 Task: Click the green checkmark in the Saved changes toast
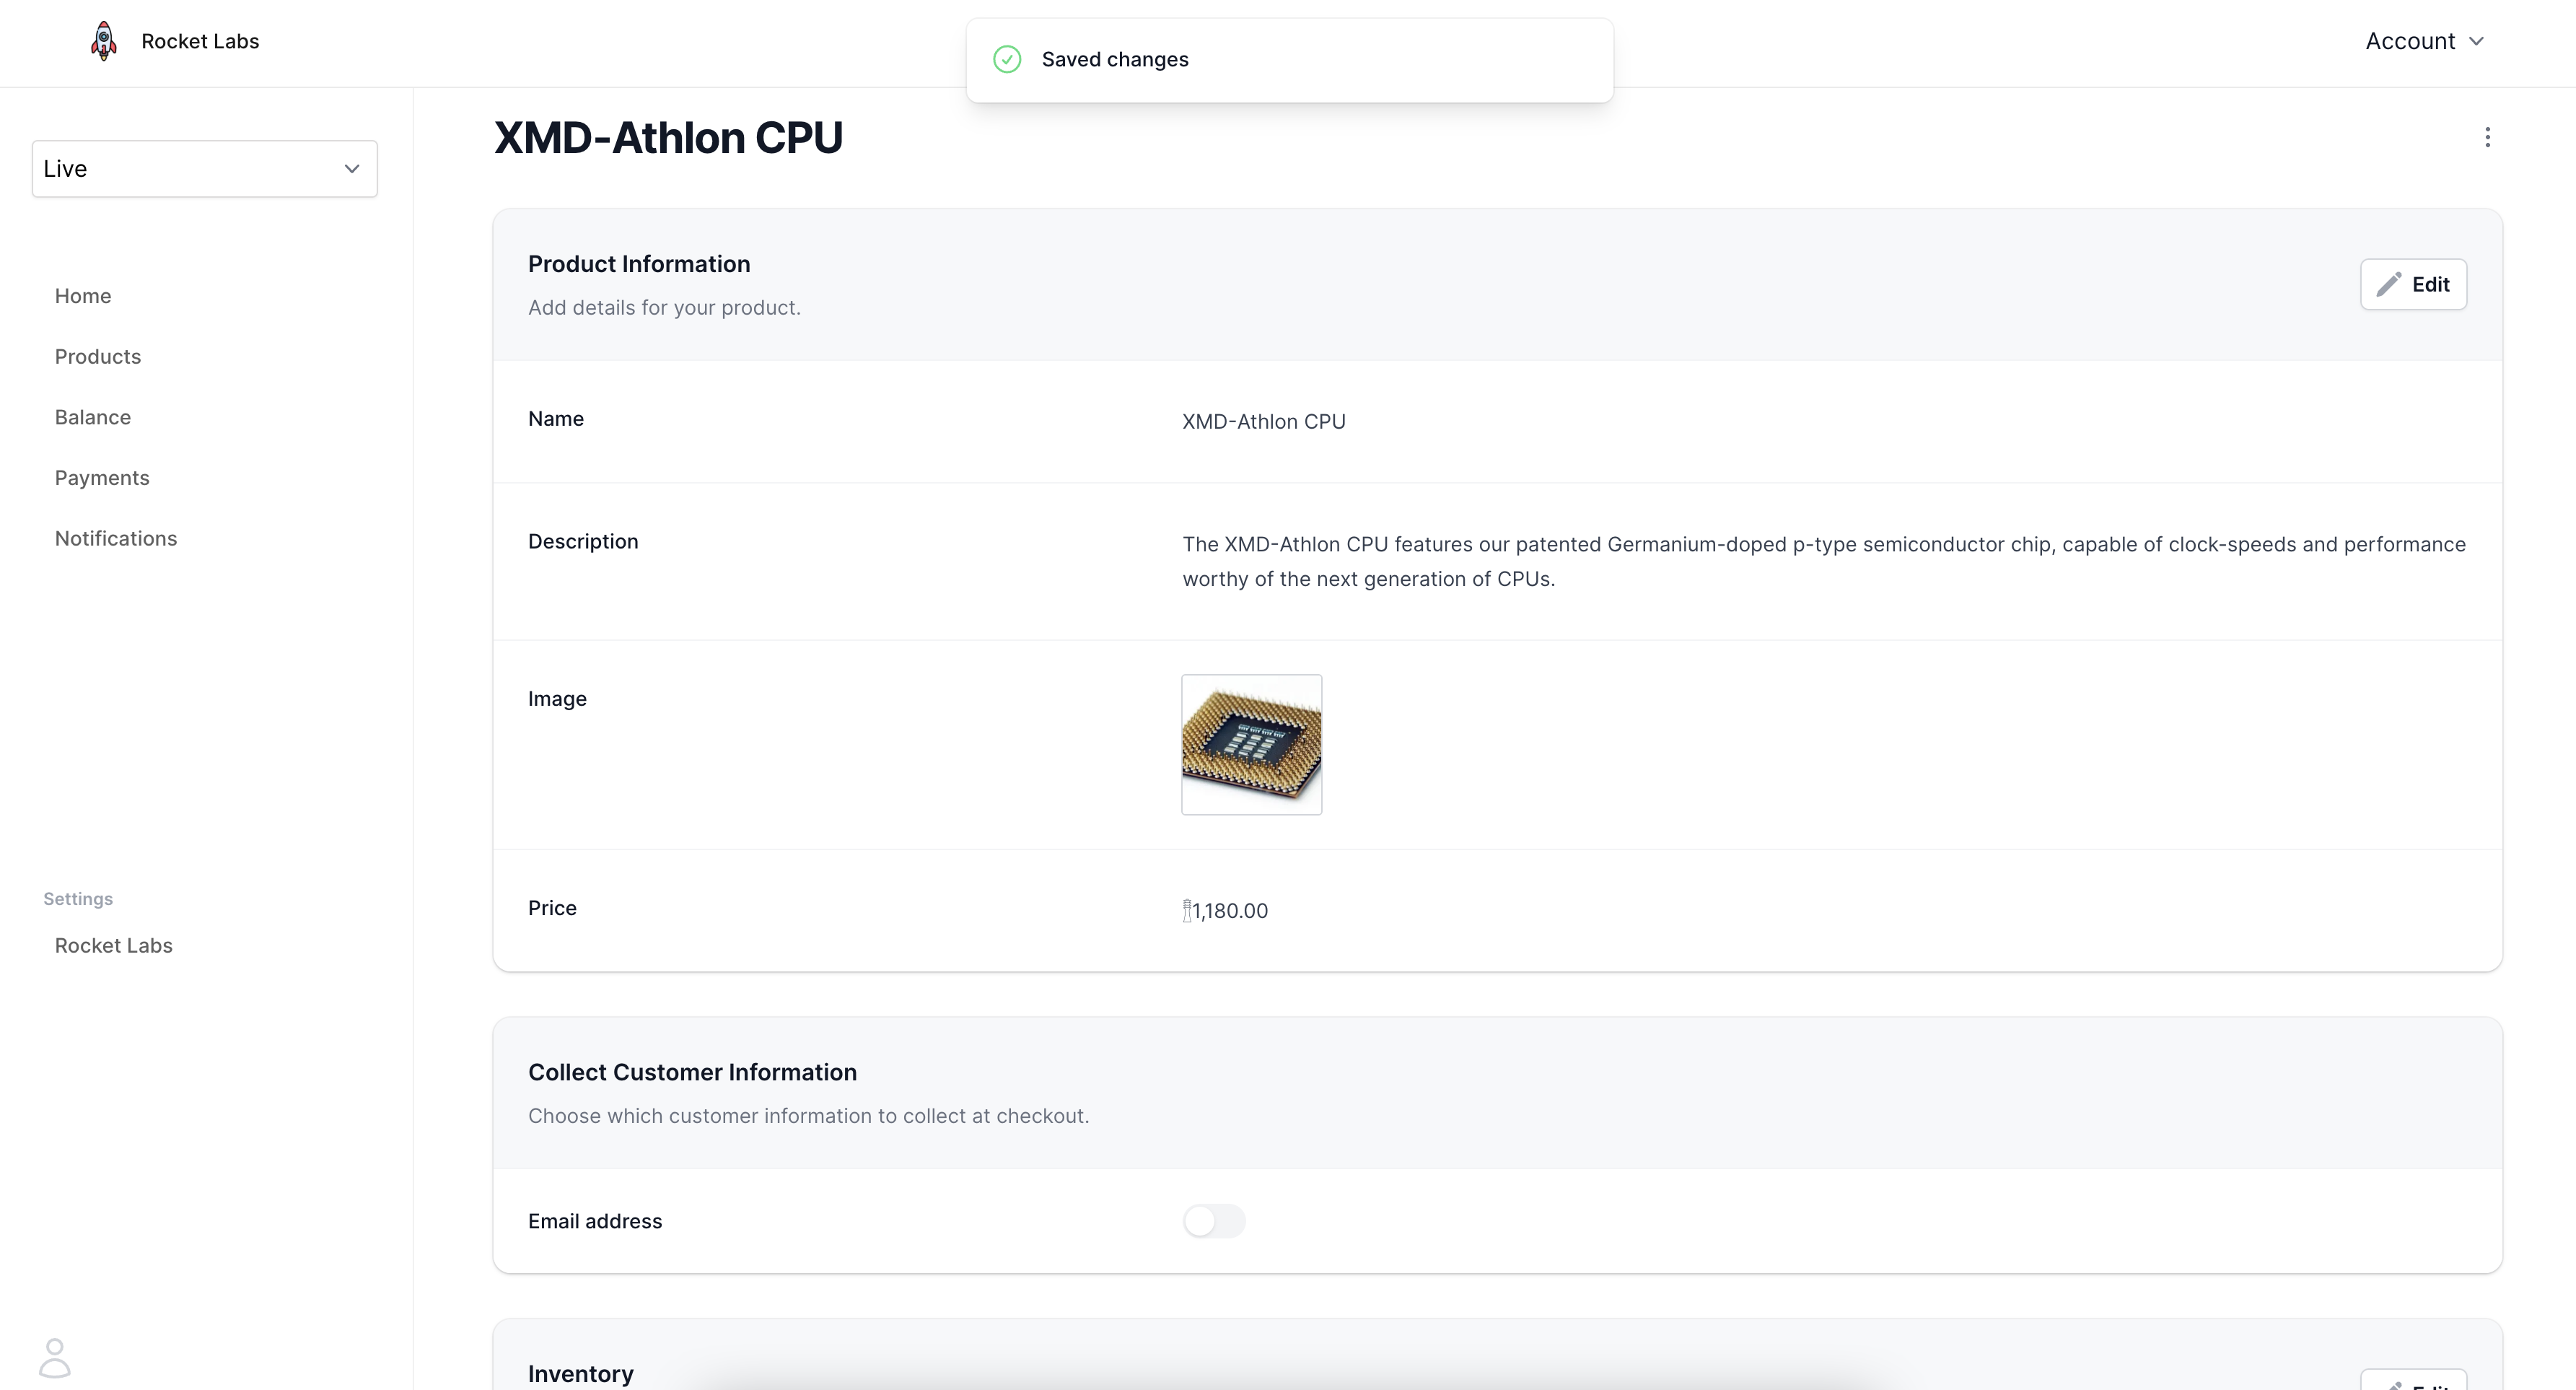[x=1007, y=59]
